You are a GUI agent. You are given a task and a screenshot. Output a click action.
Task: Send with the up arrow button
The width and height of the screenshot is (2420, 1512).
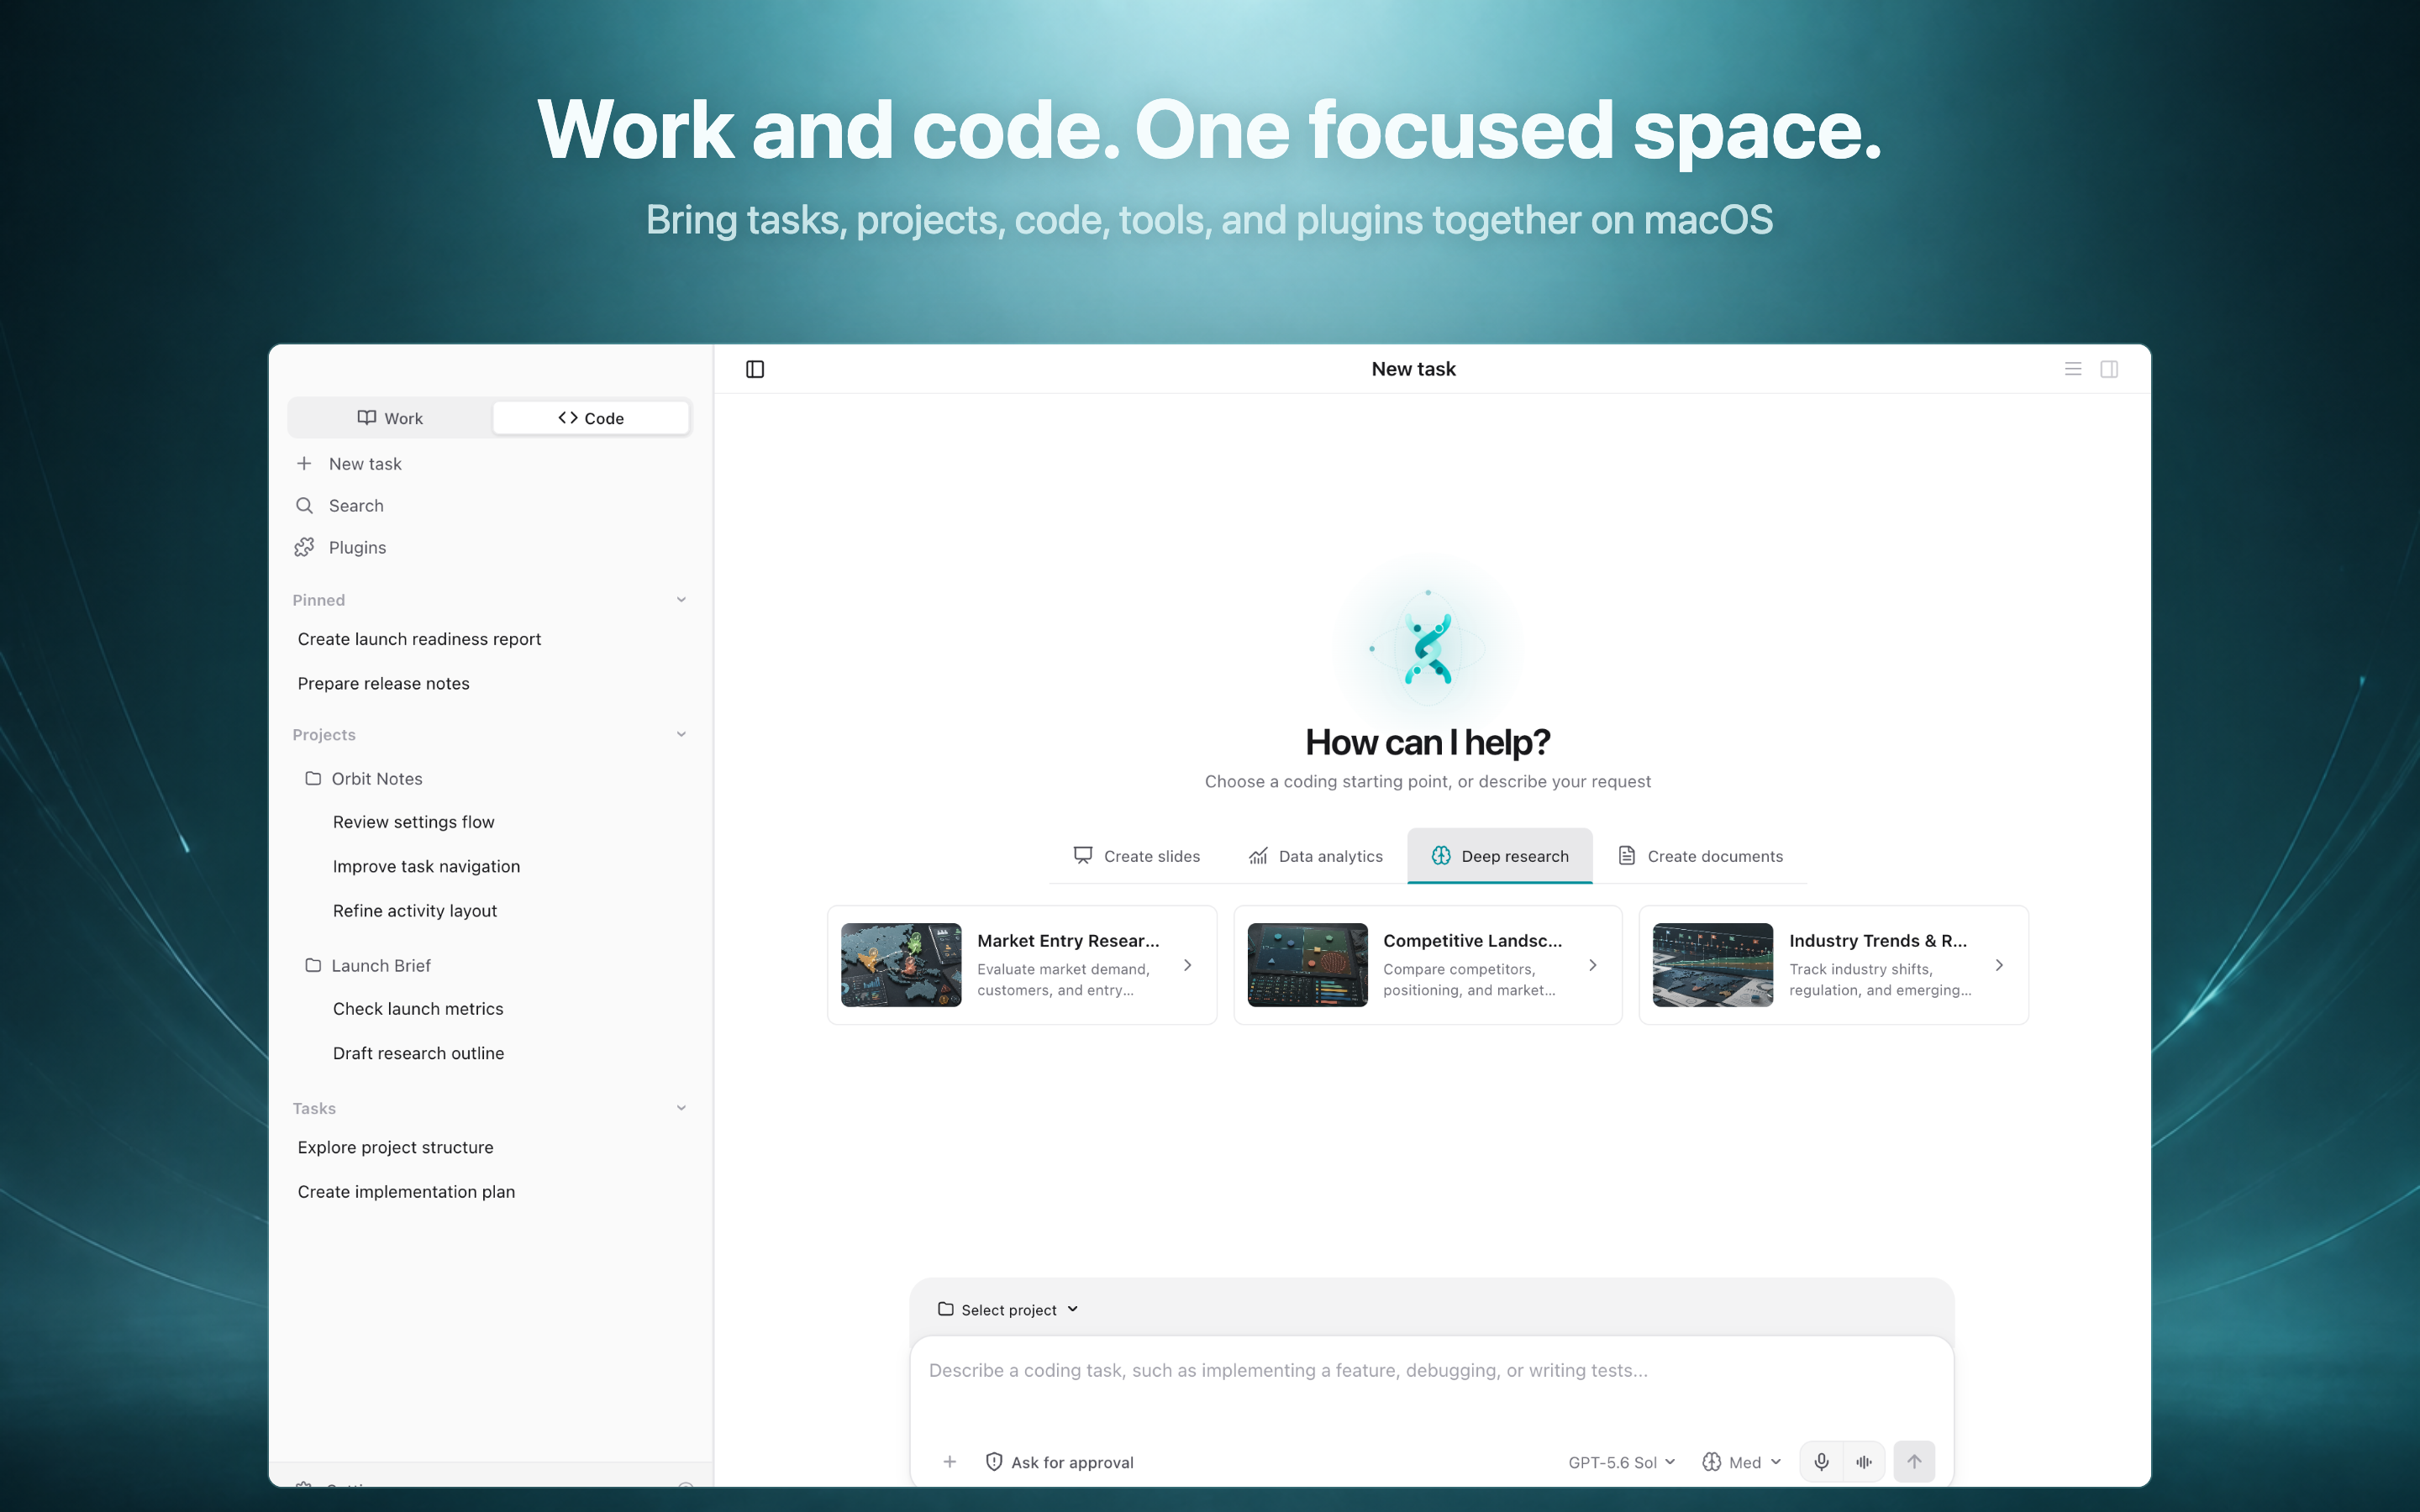coord(1914,1461)
